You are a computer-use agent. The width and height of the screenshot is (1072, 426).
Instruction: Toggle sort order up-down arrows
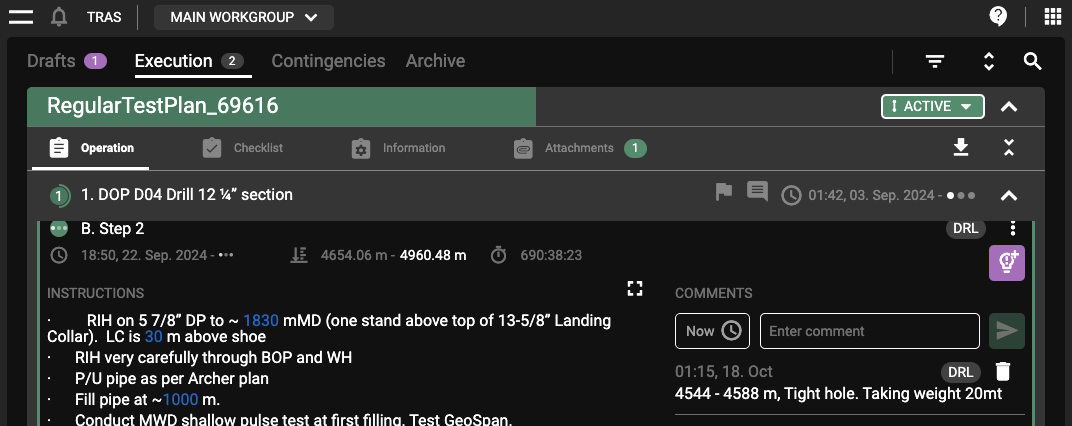click(x=989, y=61)
